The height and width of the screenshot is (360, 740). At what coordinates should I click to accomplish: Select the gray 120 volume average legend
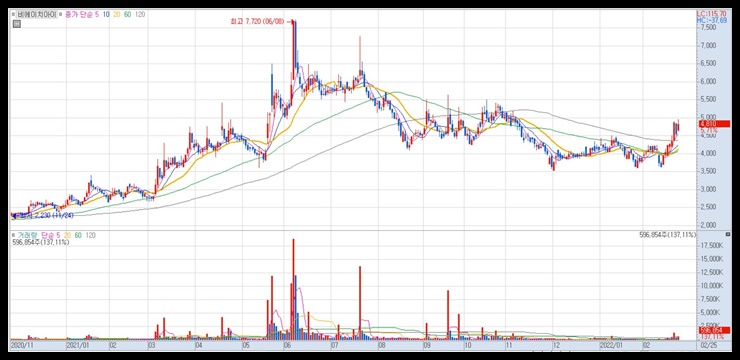point(90,235)
